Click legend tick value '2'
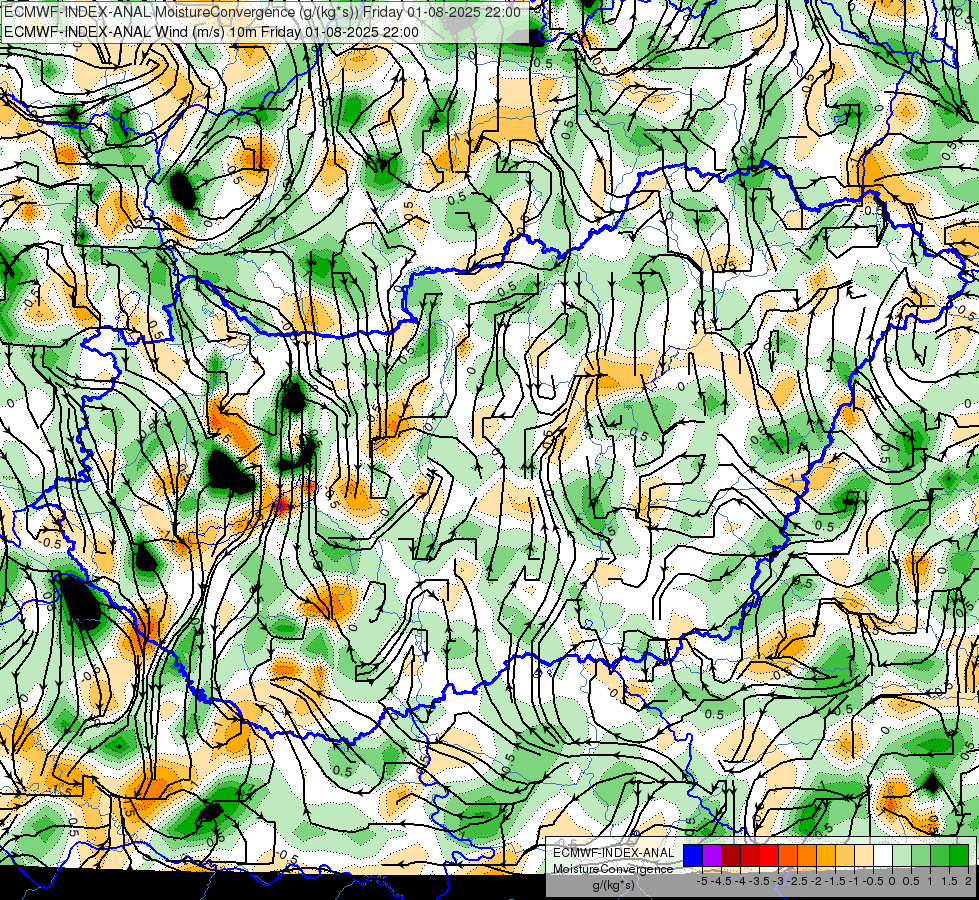979x900 pixels. 968,881
